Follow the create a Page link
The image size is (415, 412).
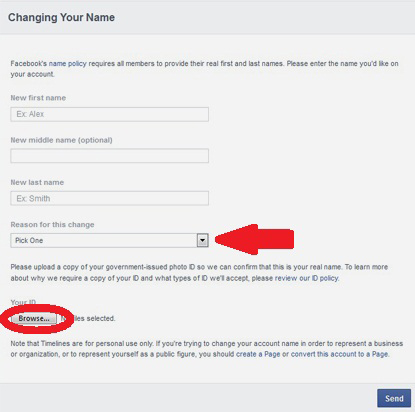[x=258, y=354]
